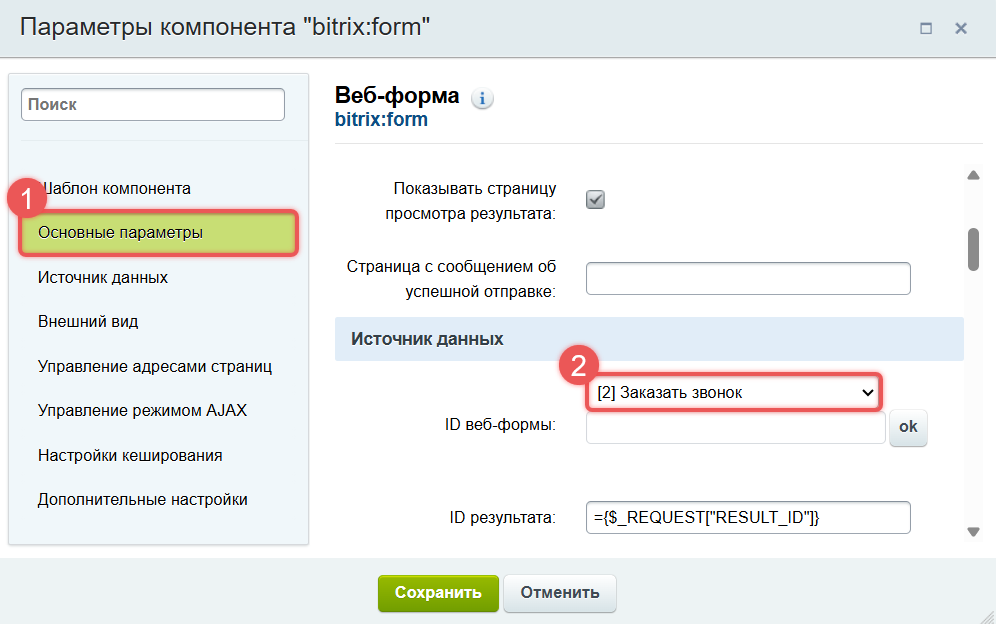
Task: Select Шаблон компонента section
Action: [x=114, y=189]
